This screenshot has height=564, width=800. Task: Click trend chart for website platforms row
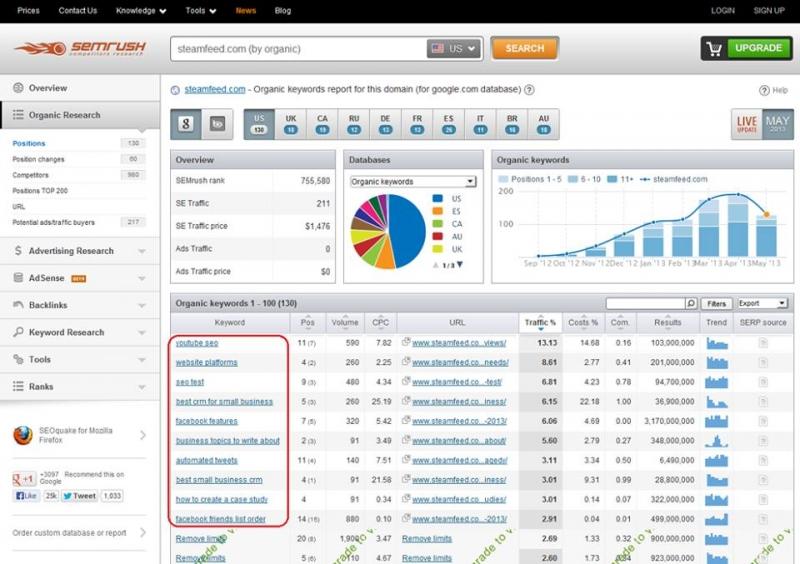[x=717, y=362]
